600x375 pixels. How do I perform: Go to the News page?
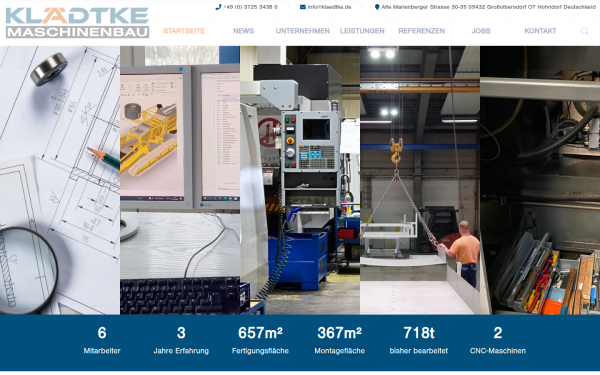[243, 31]
